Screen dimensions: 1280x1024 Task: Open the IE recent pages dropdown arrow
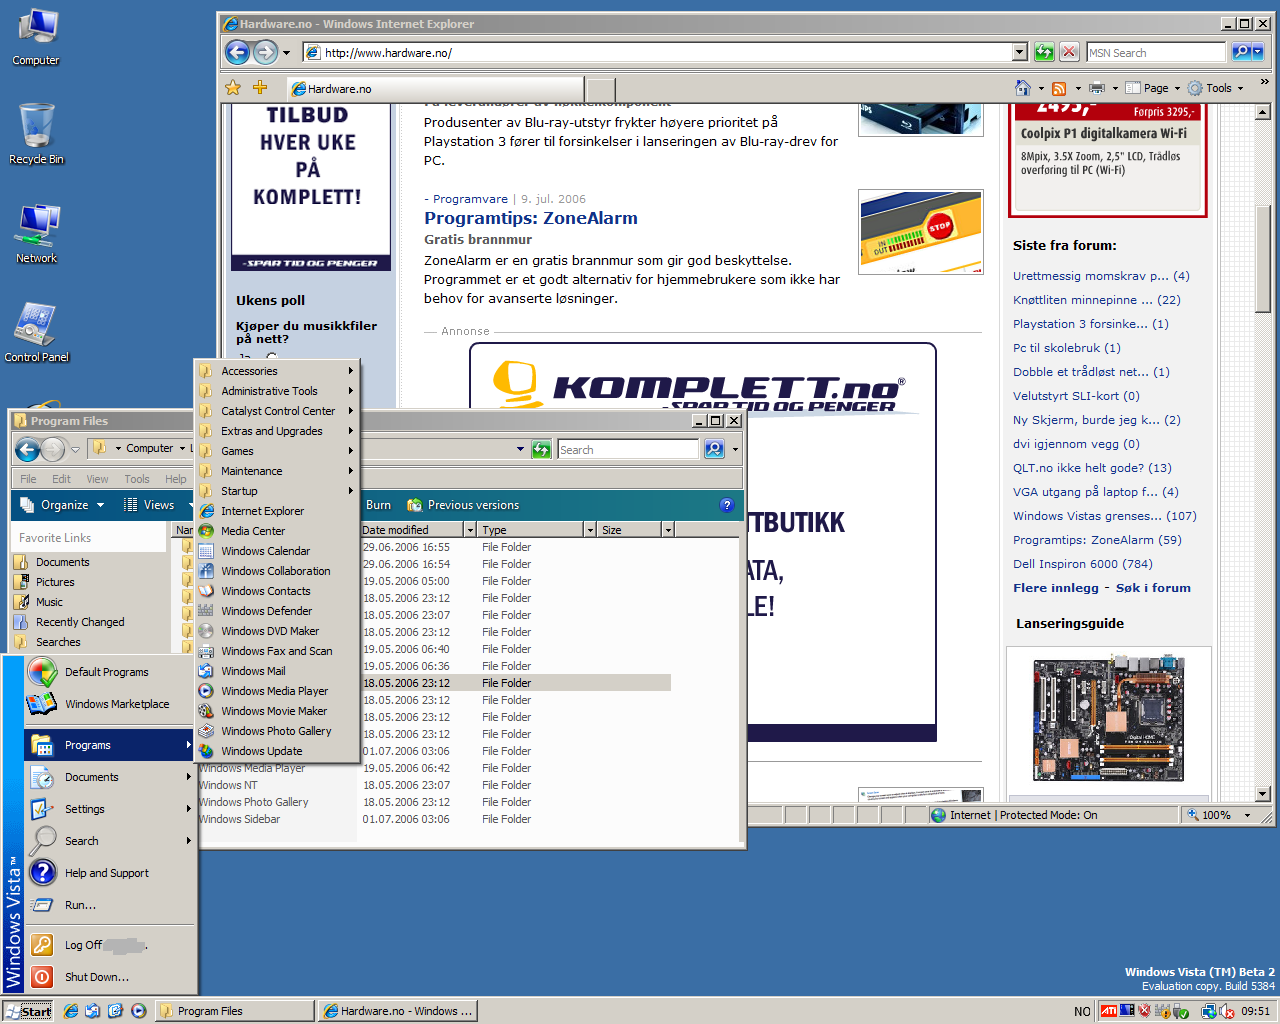click(x=286, y=53)
